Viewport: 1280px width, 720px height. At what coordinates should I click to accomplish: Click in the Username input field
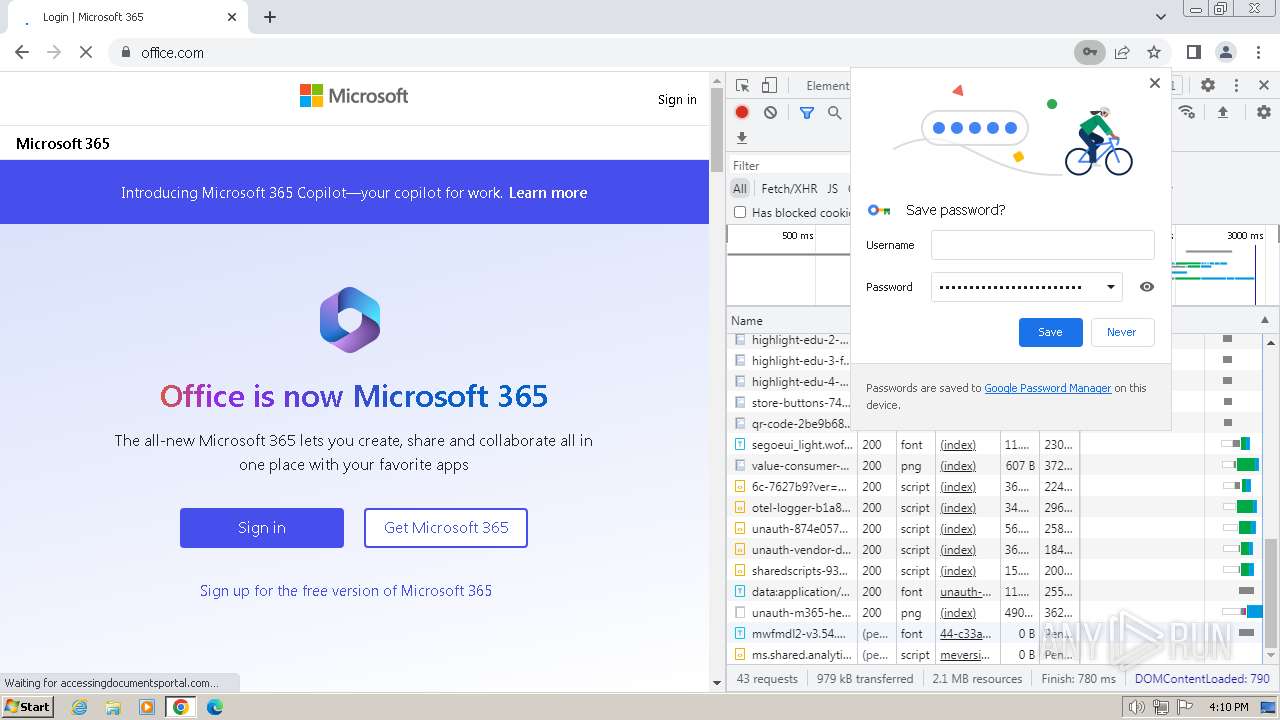click(x=1042, y=245)
